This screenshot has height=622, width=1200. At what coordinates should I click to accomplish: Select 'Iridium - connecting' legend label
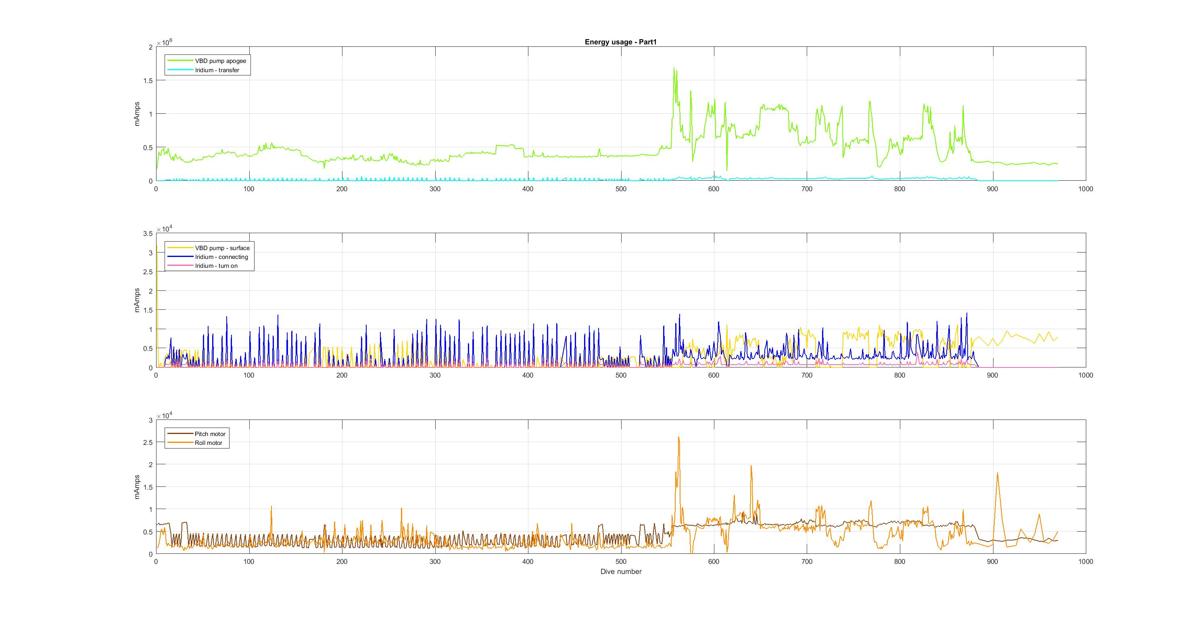click(x=221, y=256)
